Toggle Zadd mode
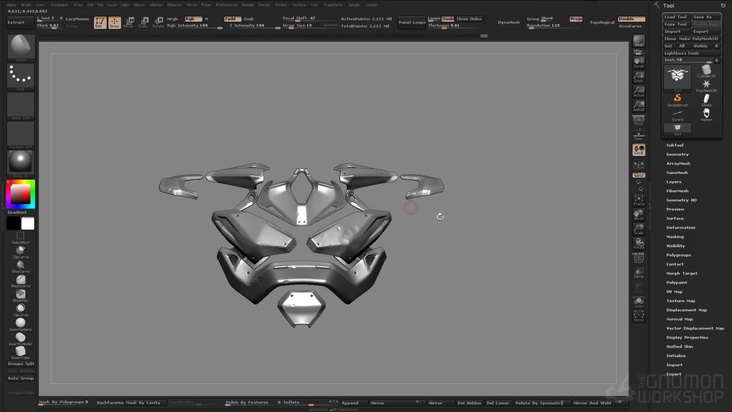Screen dimensions: 732x412 232,19
